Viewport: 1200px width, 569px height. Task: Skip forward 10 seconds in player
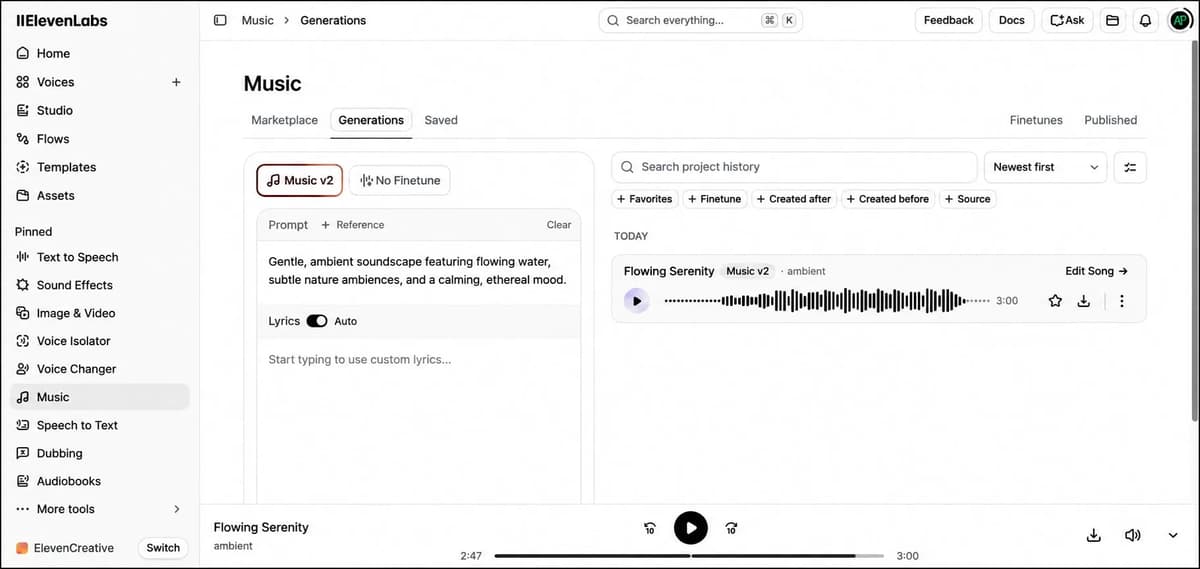731,528
